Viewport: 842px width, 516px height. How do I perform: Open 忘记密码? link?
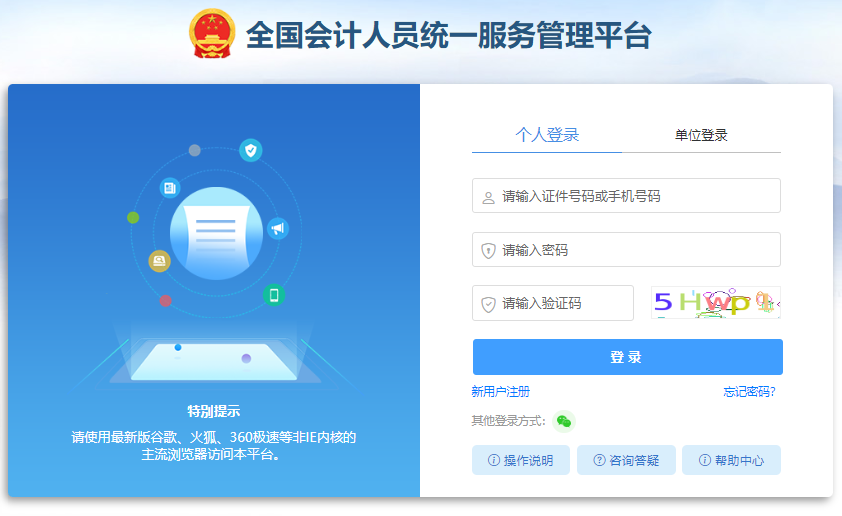point(749,392)
